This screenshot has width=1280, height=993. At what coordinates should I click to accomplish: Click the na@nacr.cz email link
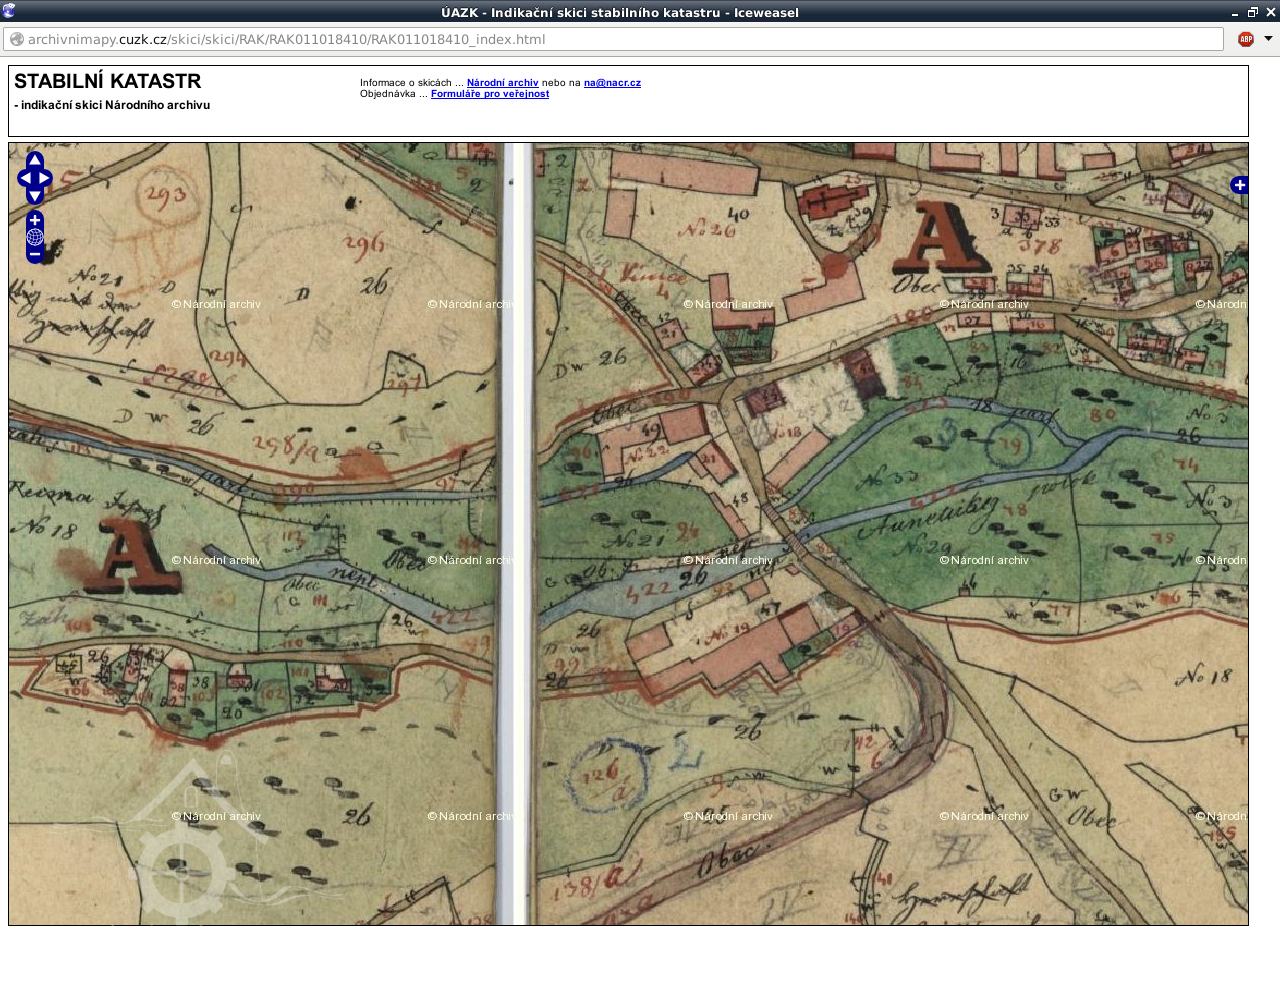tap(612, 83)
